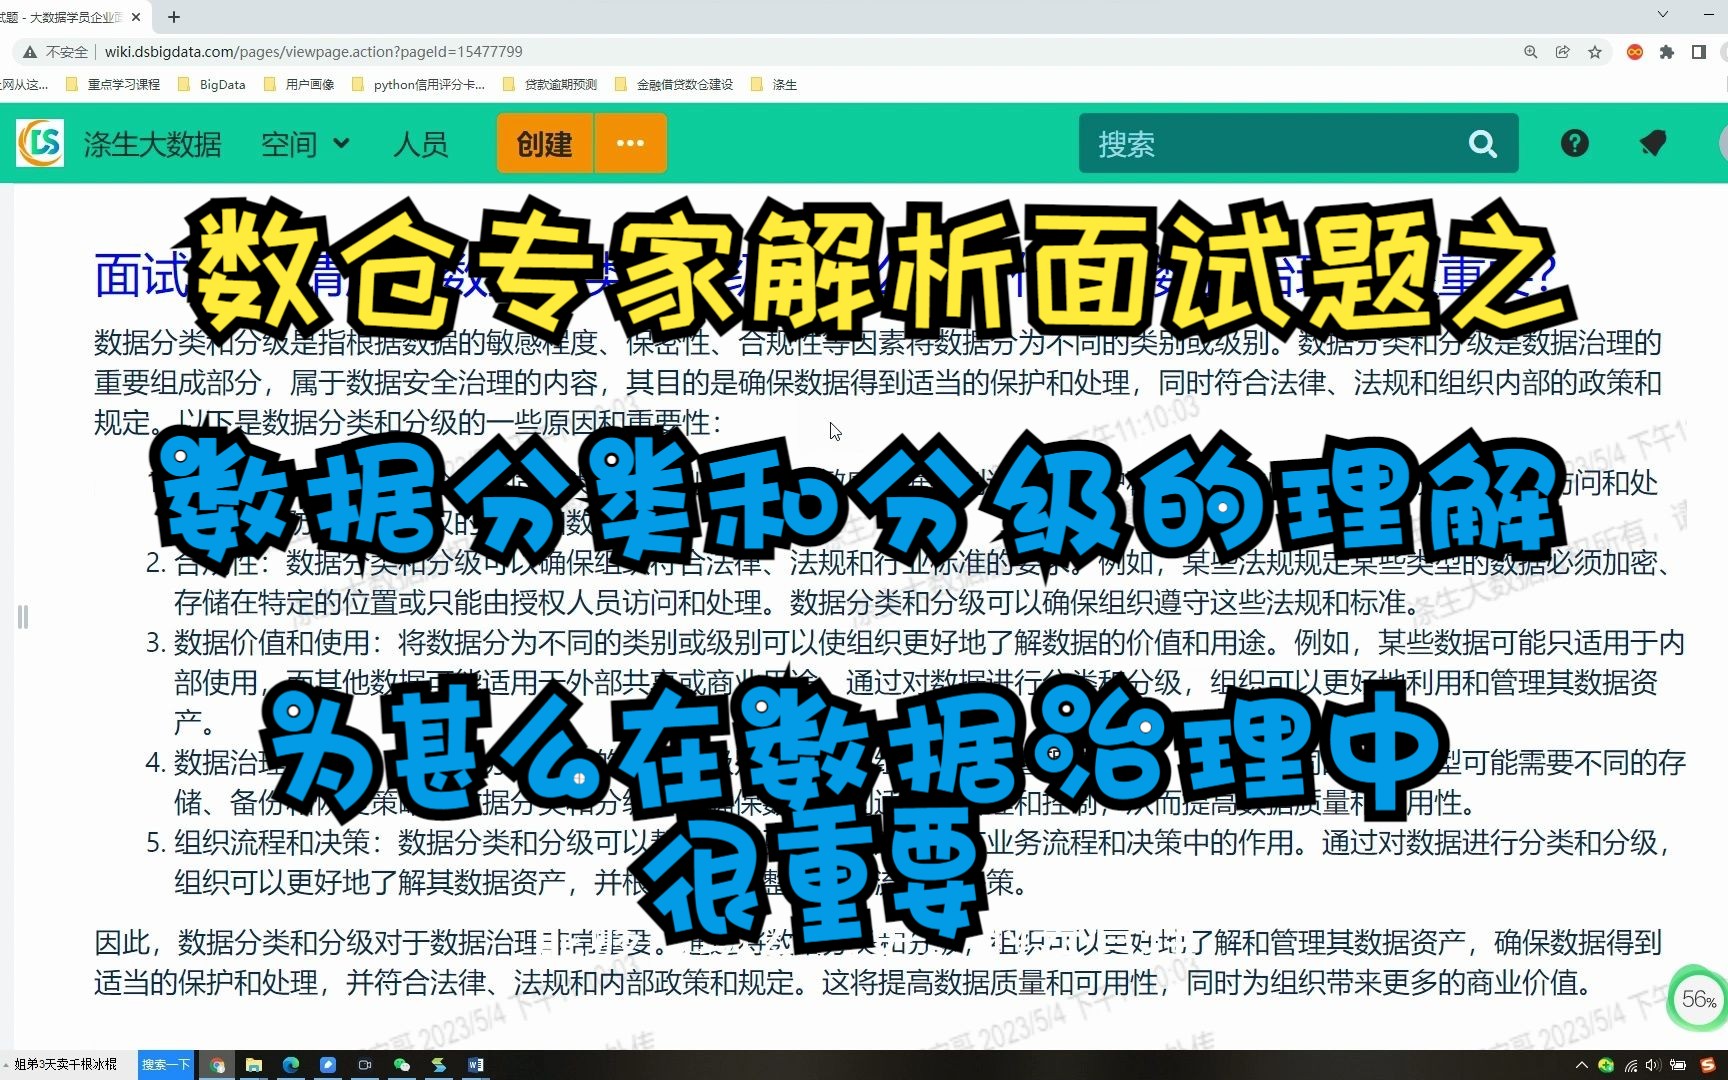Viewport: 1728px width, 1080px height.
Task: Open the browser extensions puzzle icon
Action: click(1668, 51)
